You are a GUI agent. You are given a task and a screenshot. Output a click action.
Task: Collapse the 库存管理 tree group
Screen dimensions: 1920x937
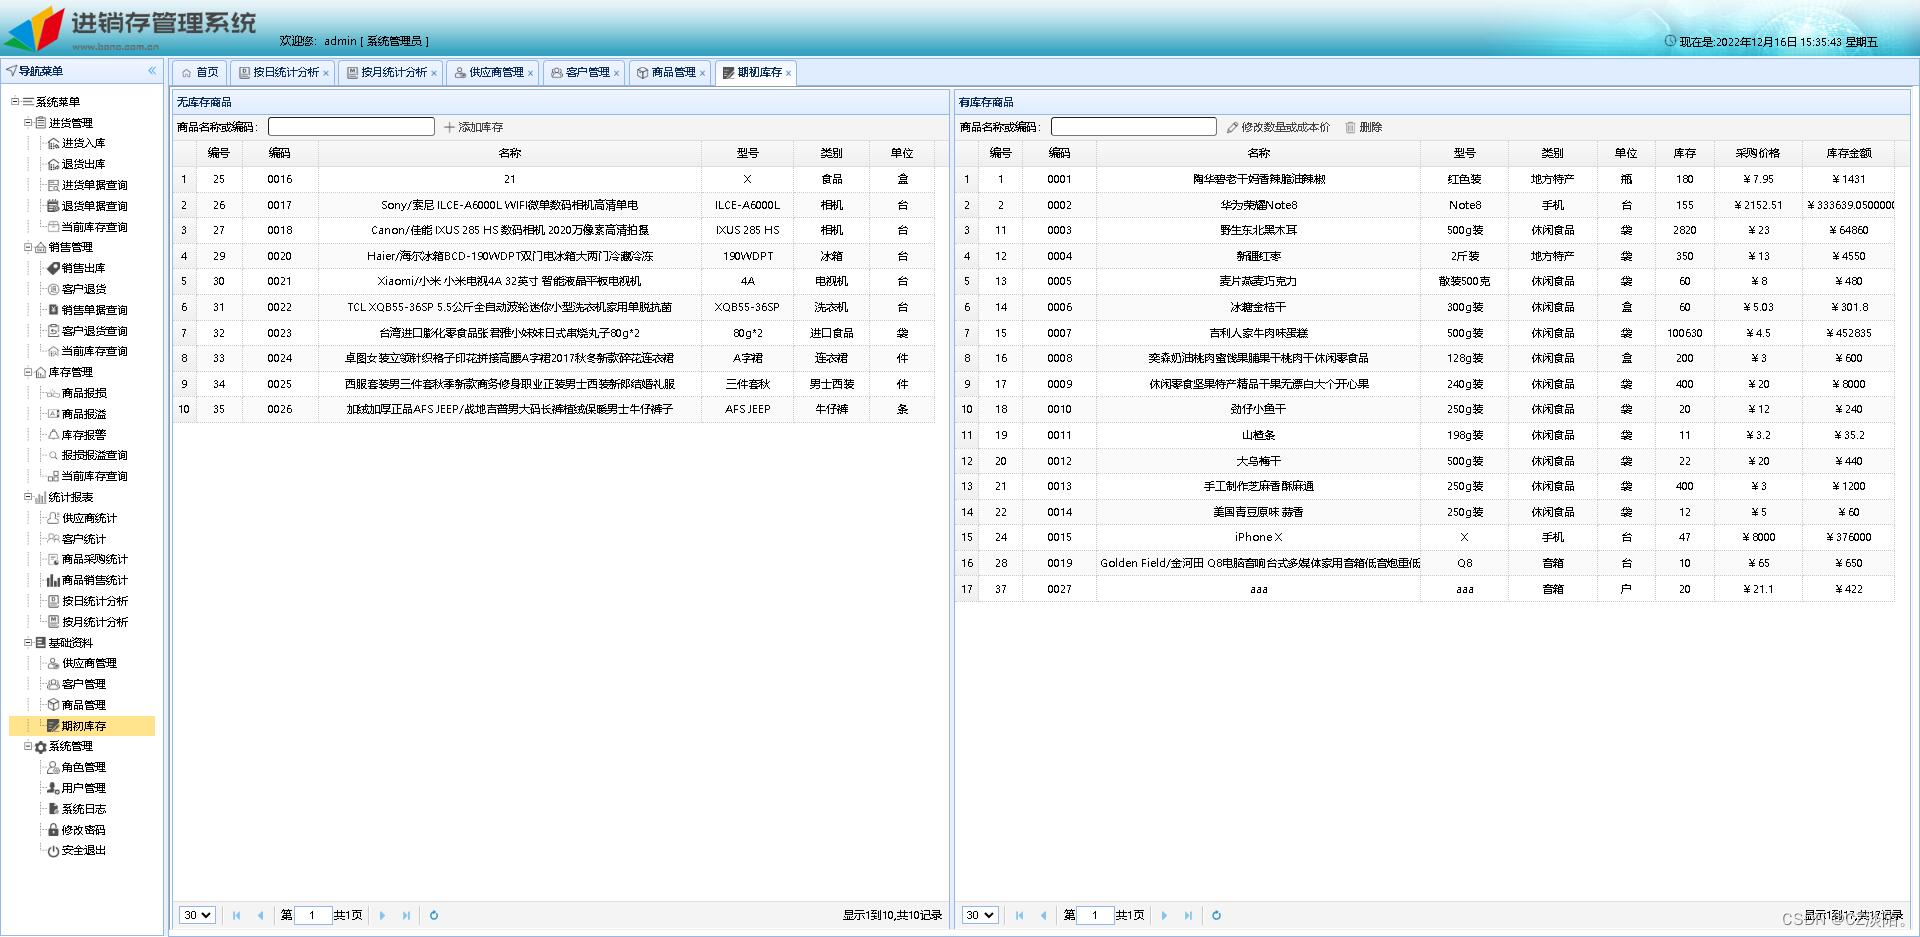pyautogui.click(x=28, y=372)
